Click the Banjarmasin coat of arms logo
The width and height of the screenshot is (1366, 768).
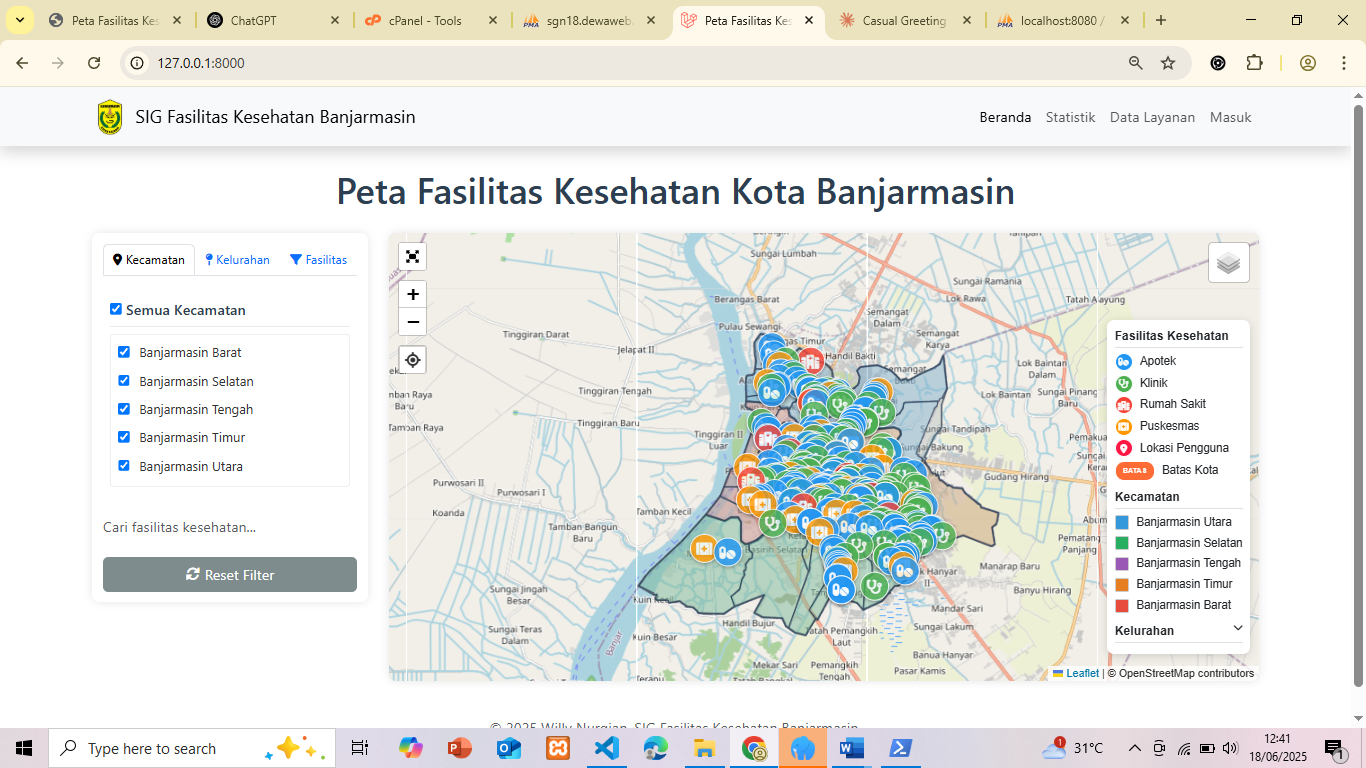pyautogui.click(x=110, y=117)
